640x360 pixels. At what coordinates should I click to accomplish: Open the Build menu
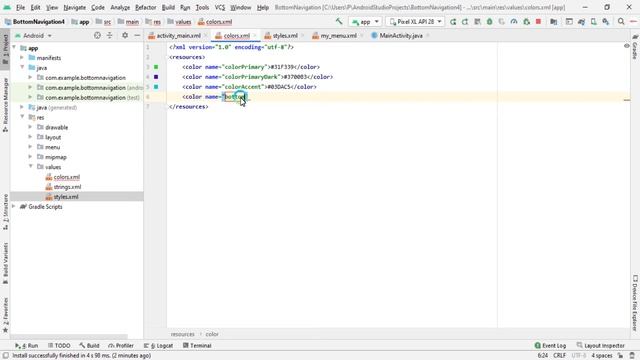tap(168, 7)
